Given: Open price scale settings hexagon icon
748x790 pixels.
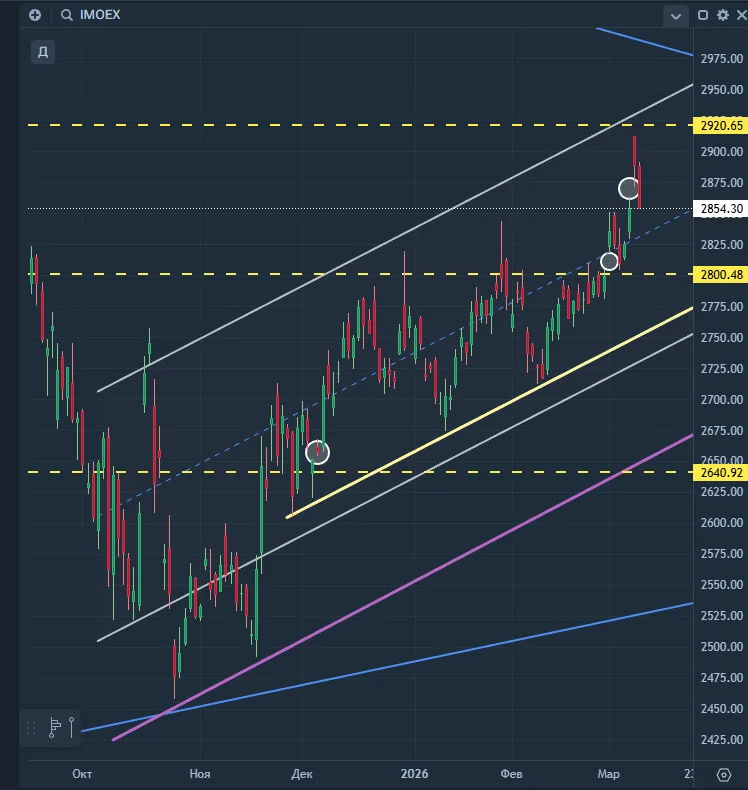Looking at the screenshot, I should point(723,774).
